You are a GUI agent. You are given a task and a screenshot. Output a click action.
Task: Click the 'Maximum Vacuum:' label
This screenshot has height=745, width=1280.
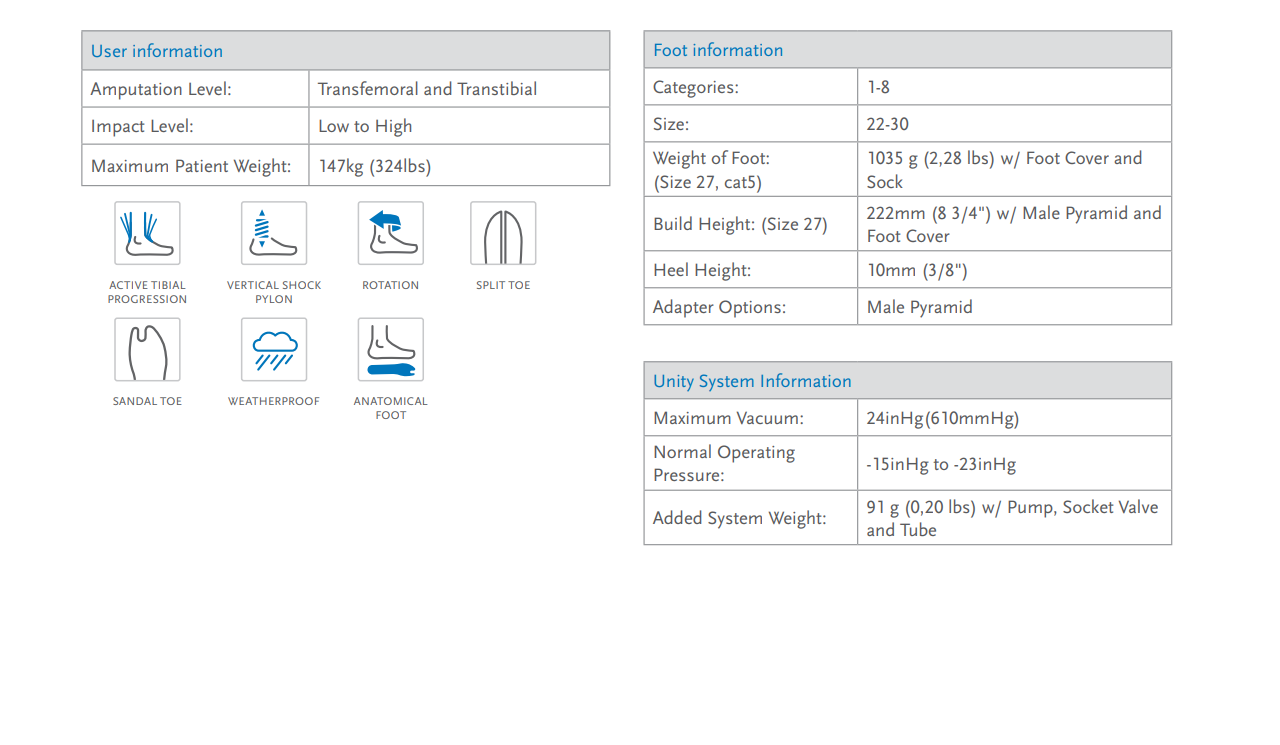click(x=728, y=418)
